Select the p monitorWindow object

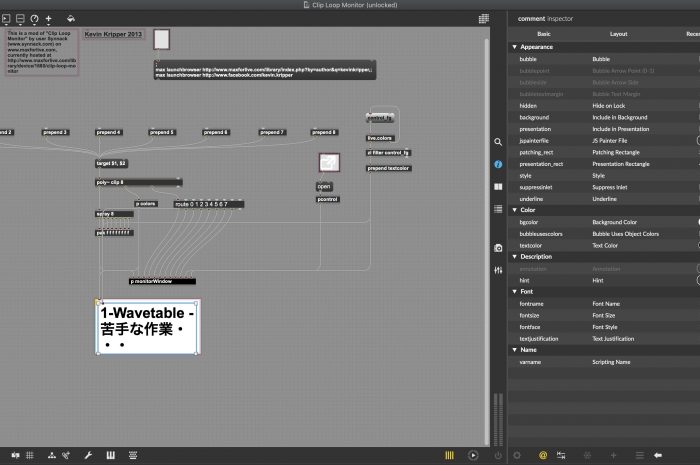click(162, 281)
